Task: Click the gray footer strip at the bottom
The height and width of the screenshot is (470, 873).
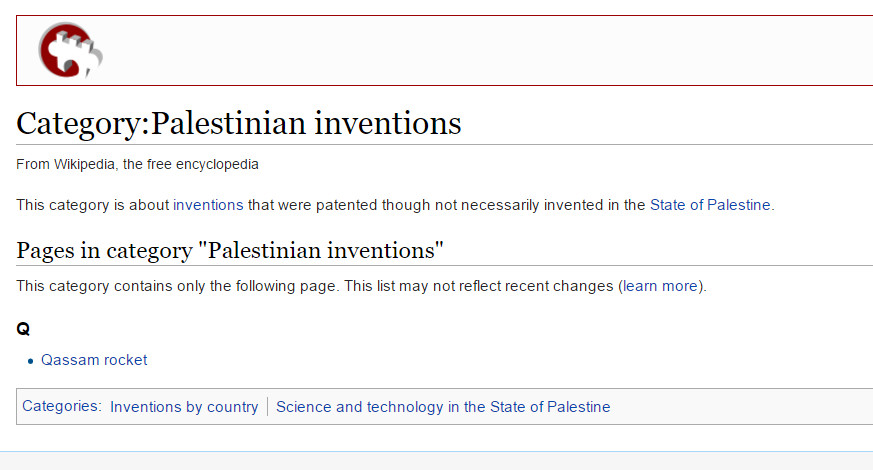Action: tap(436, 461)
